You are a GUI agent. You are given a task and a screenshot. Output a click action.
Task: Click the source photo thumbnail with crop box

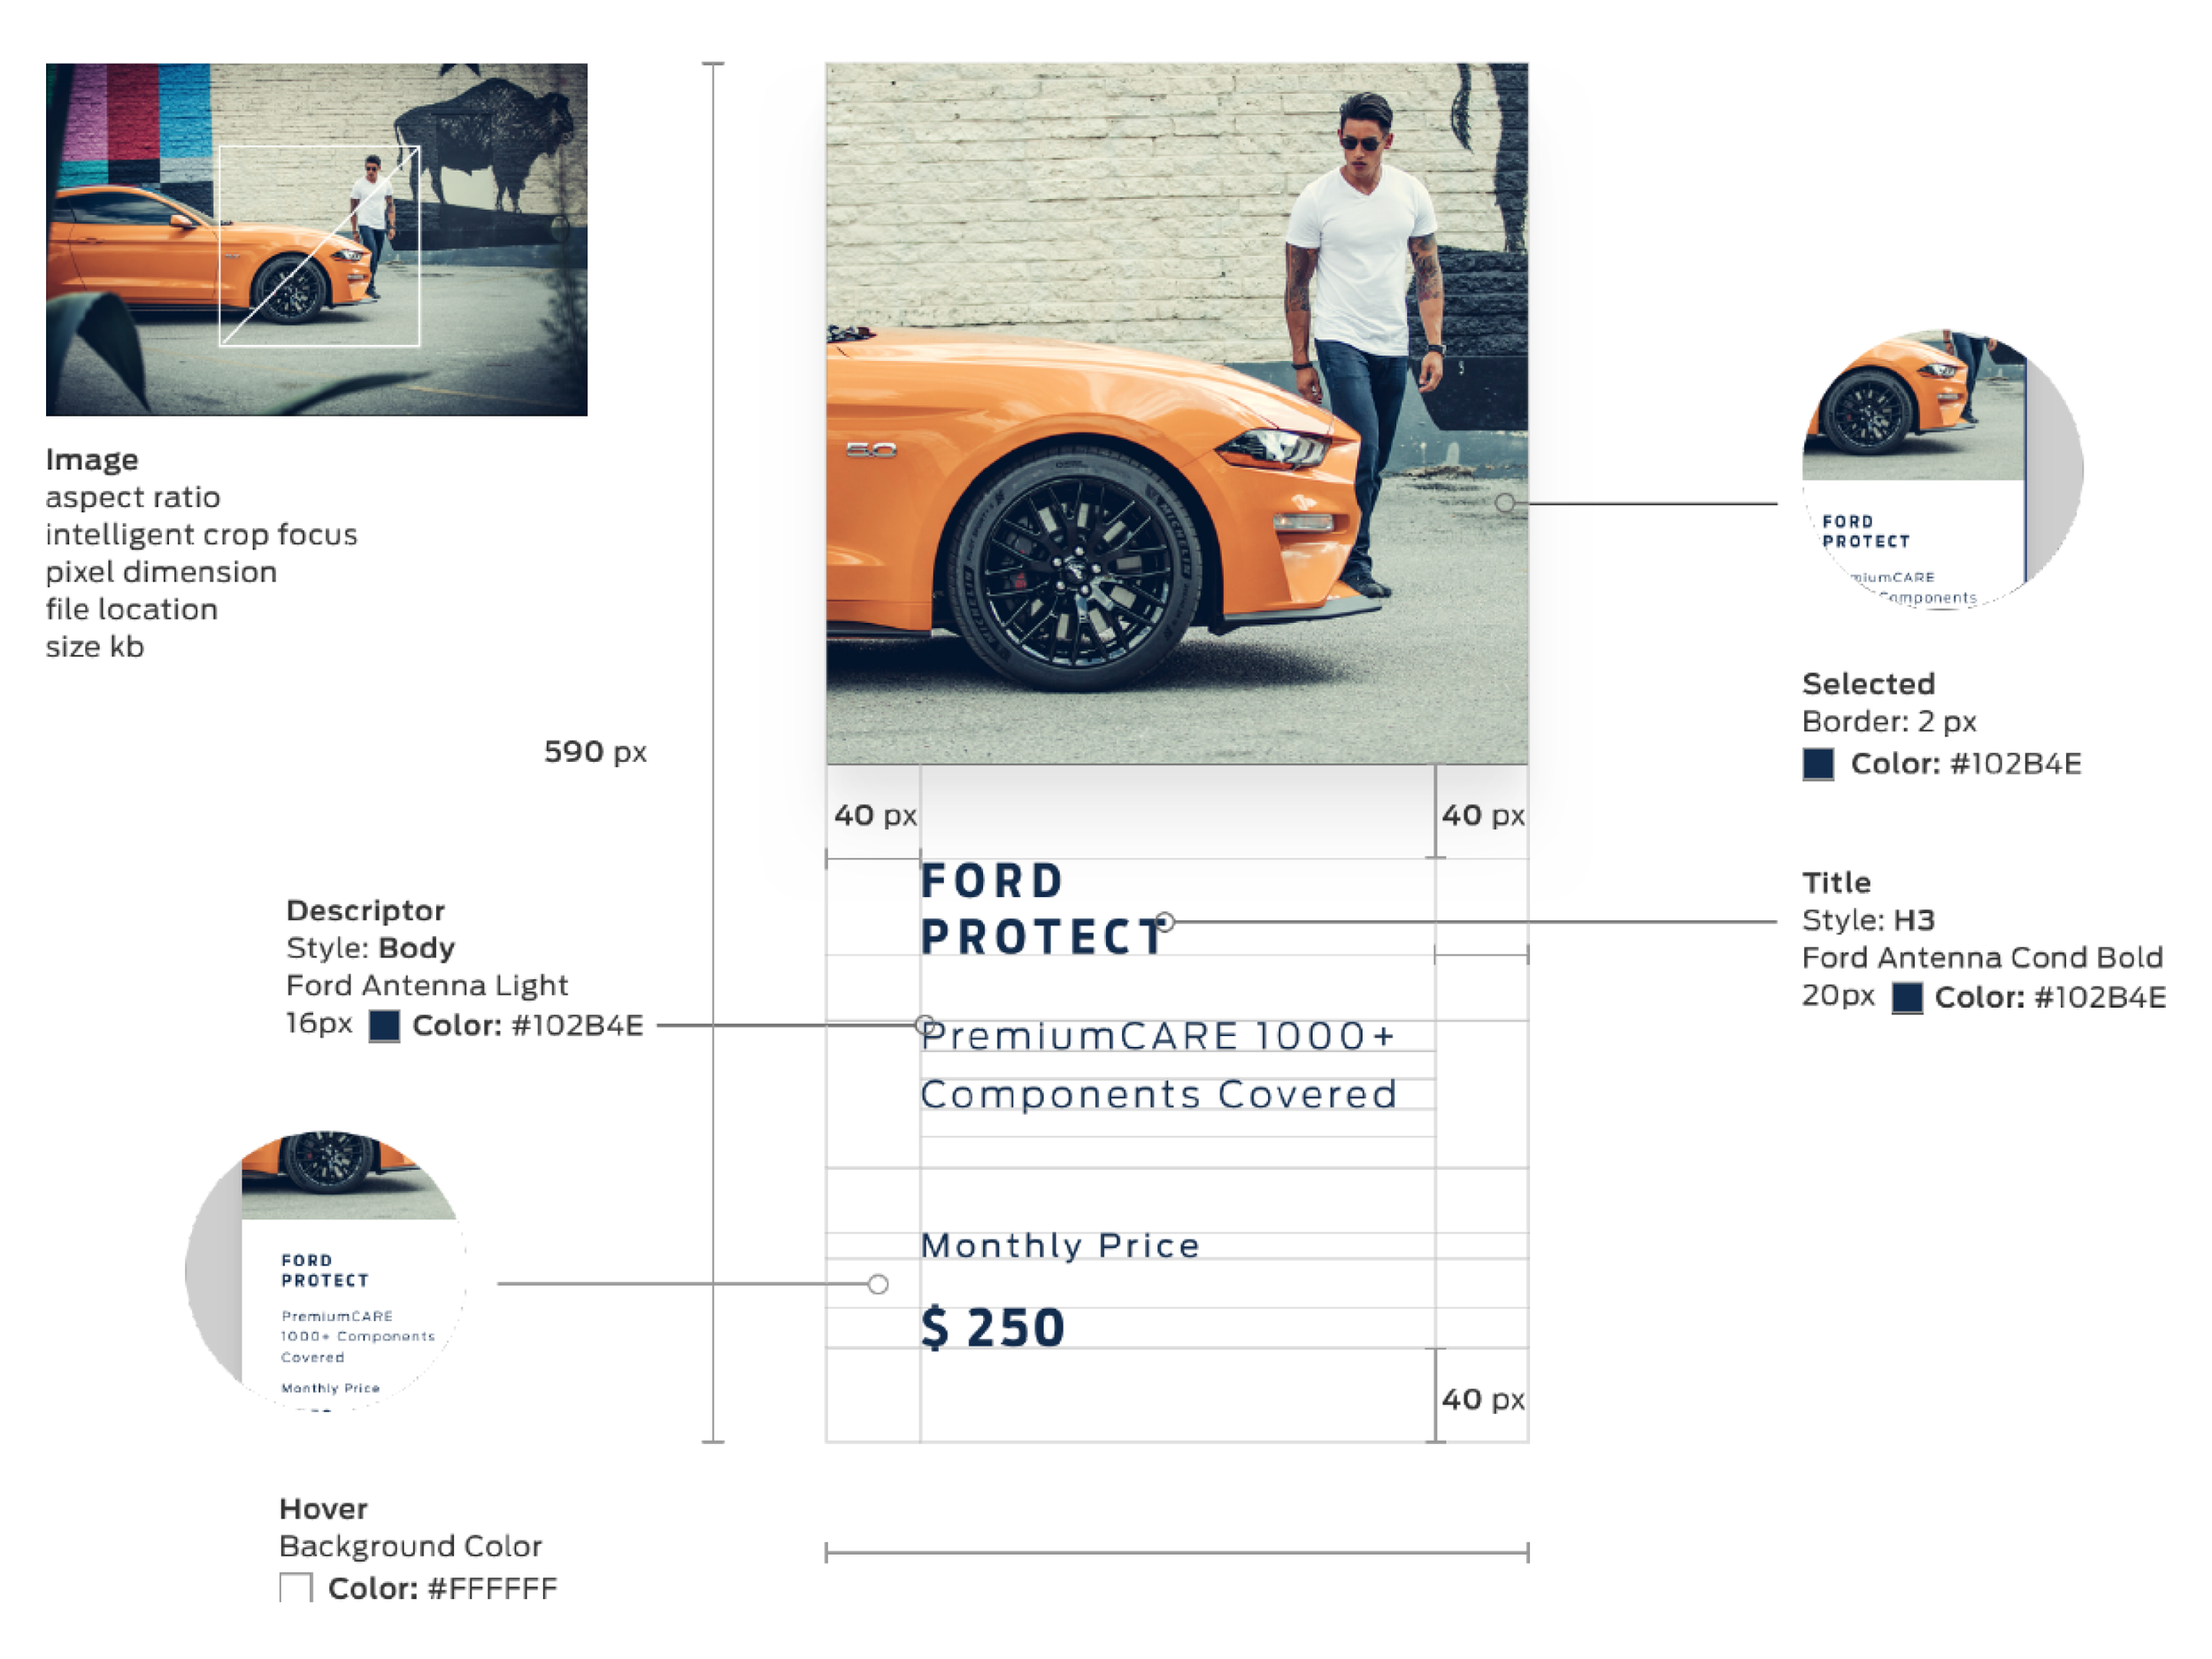pyautogui.click(x=317, y=239)
